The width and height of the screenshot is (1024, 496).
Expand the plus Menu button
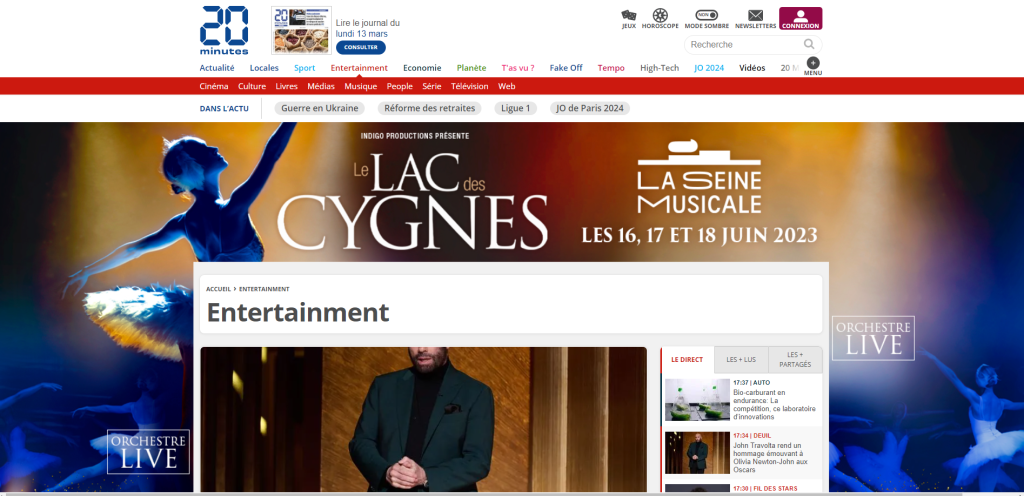[813, 67]
